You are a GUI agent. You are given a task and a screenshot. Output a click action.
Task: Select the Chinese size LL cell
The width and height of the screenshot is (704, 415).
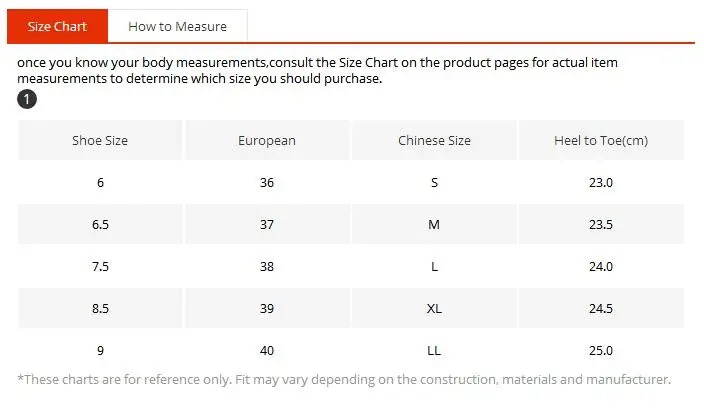pos(434,350)
